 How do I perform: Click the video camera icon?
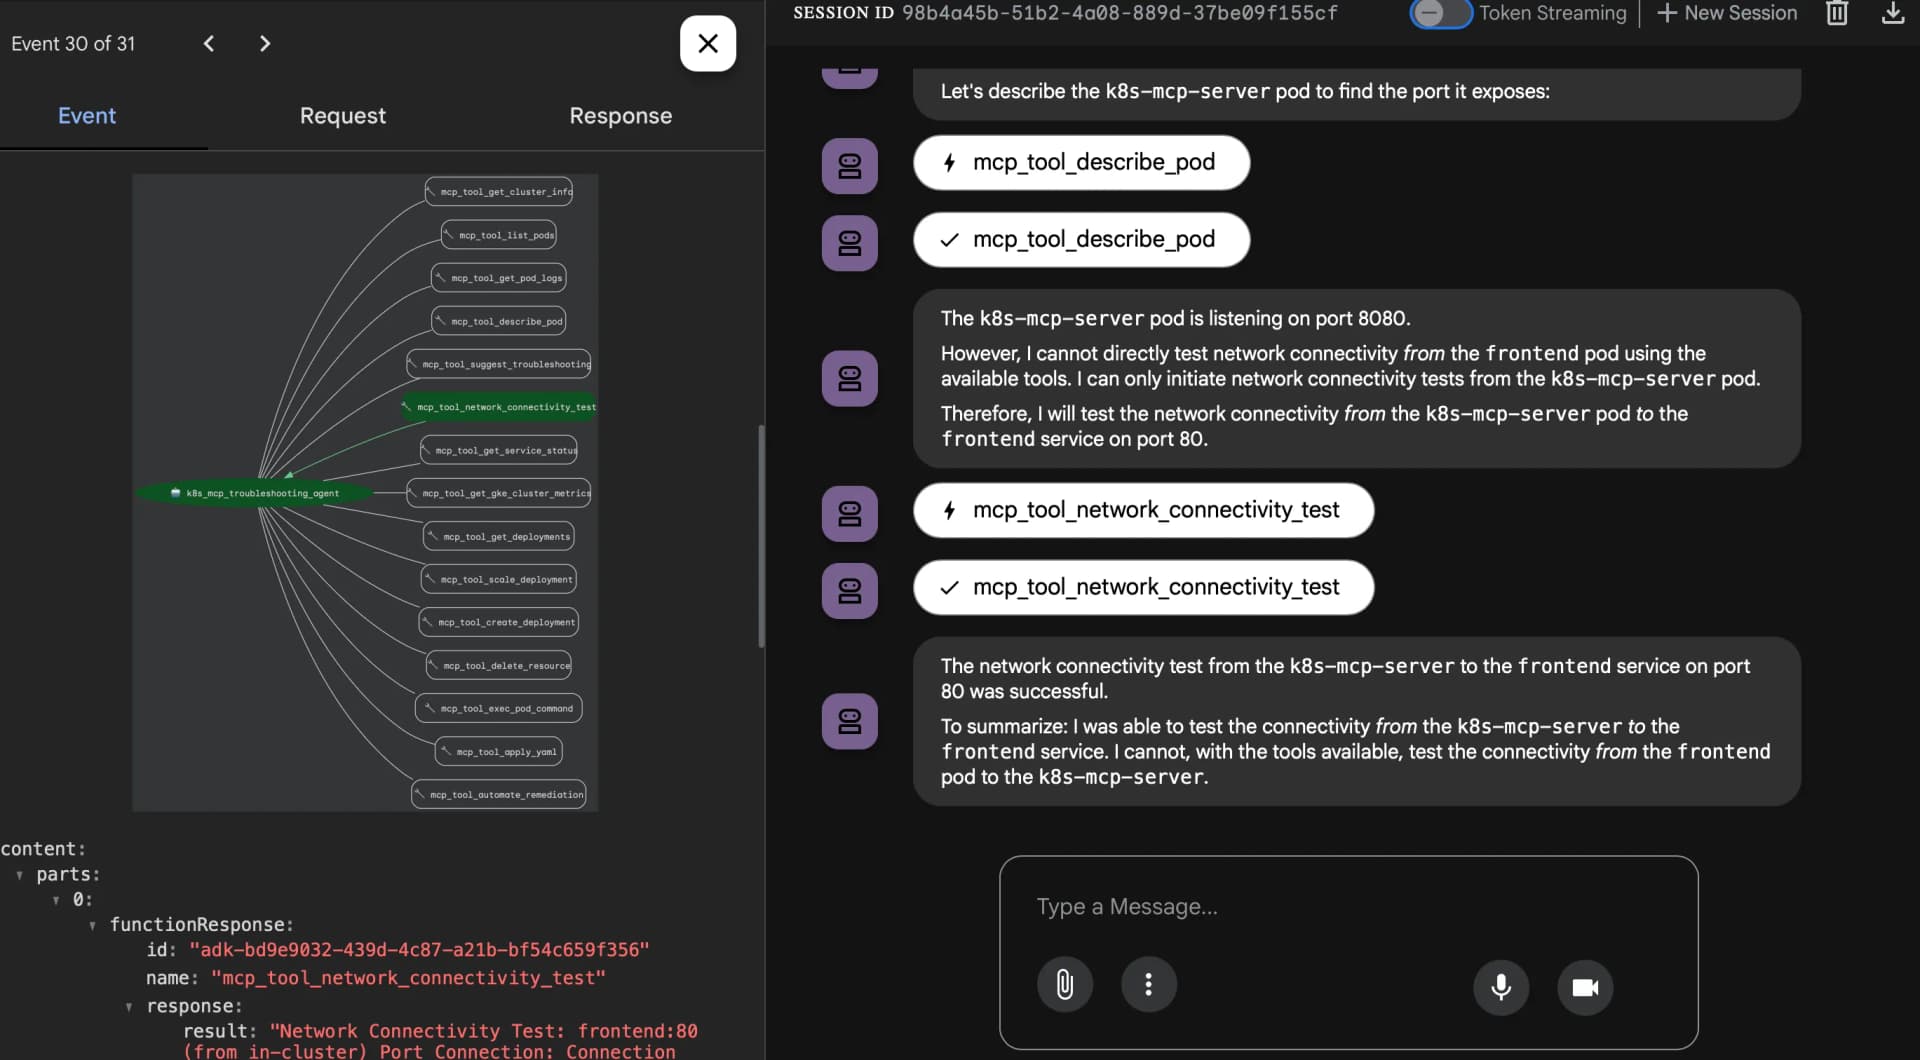point(1584,988)
